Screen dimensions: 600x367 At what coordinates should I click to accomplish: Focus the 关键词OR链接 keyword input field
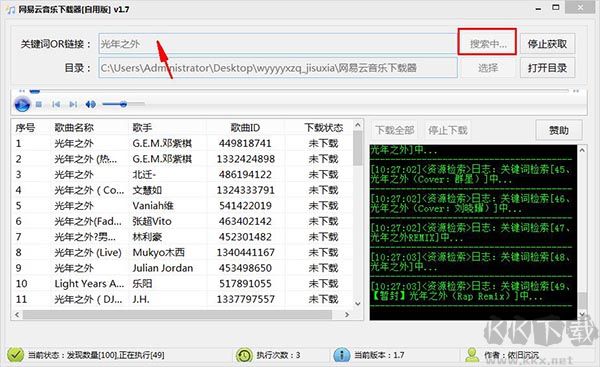click(278, 44)
